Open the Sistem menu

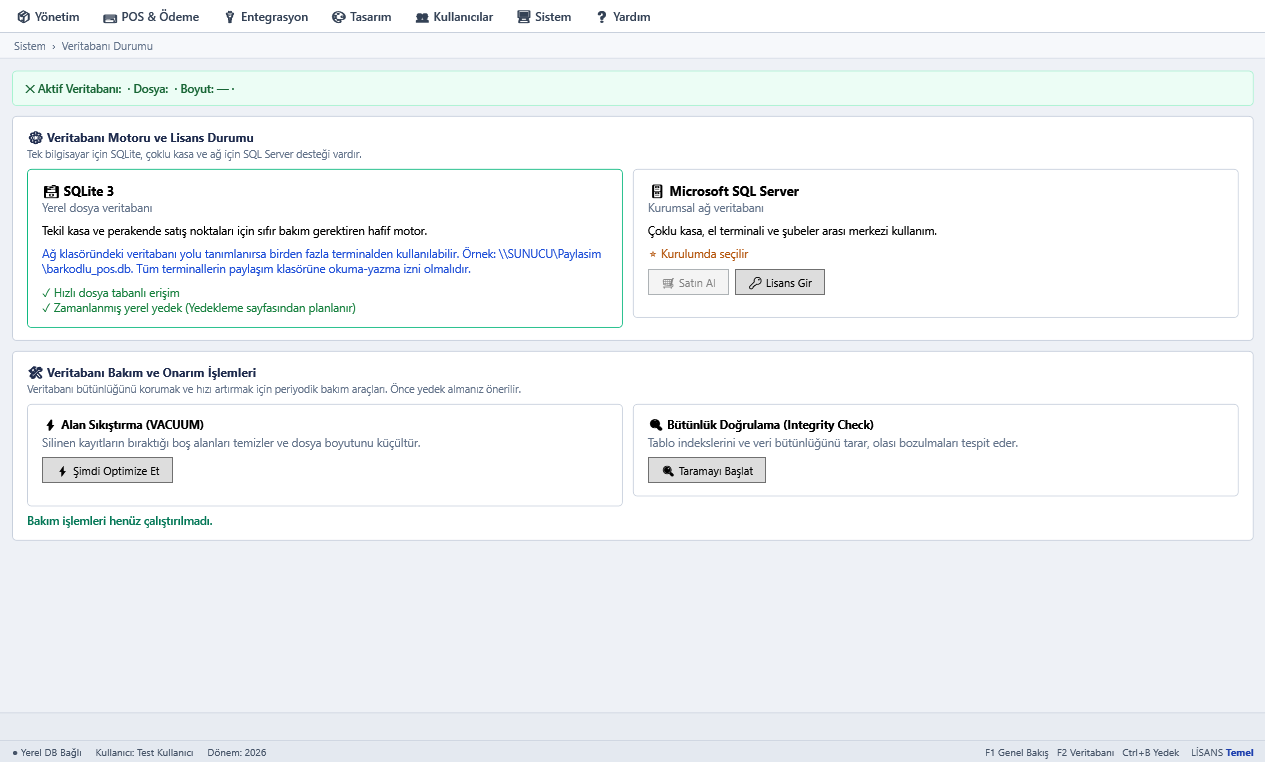544,17
